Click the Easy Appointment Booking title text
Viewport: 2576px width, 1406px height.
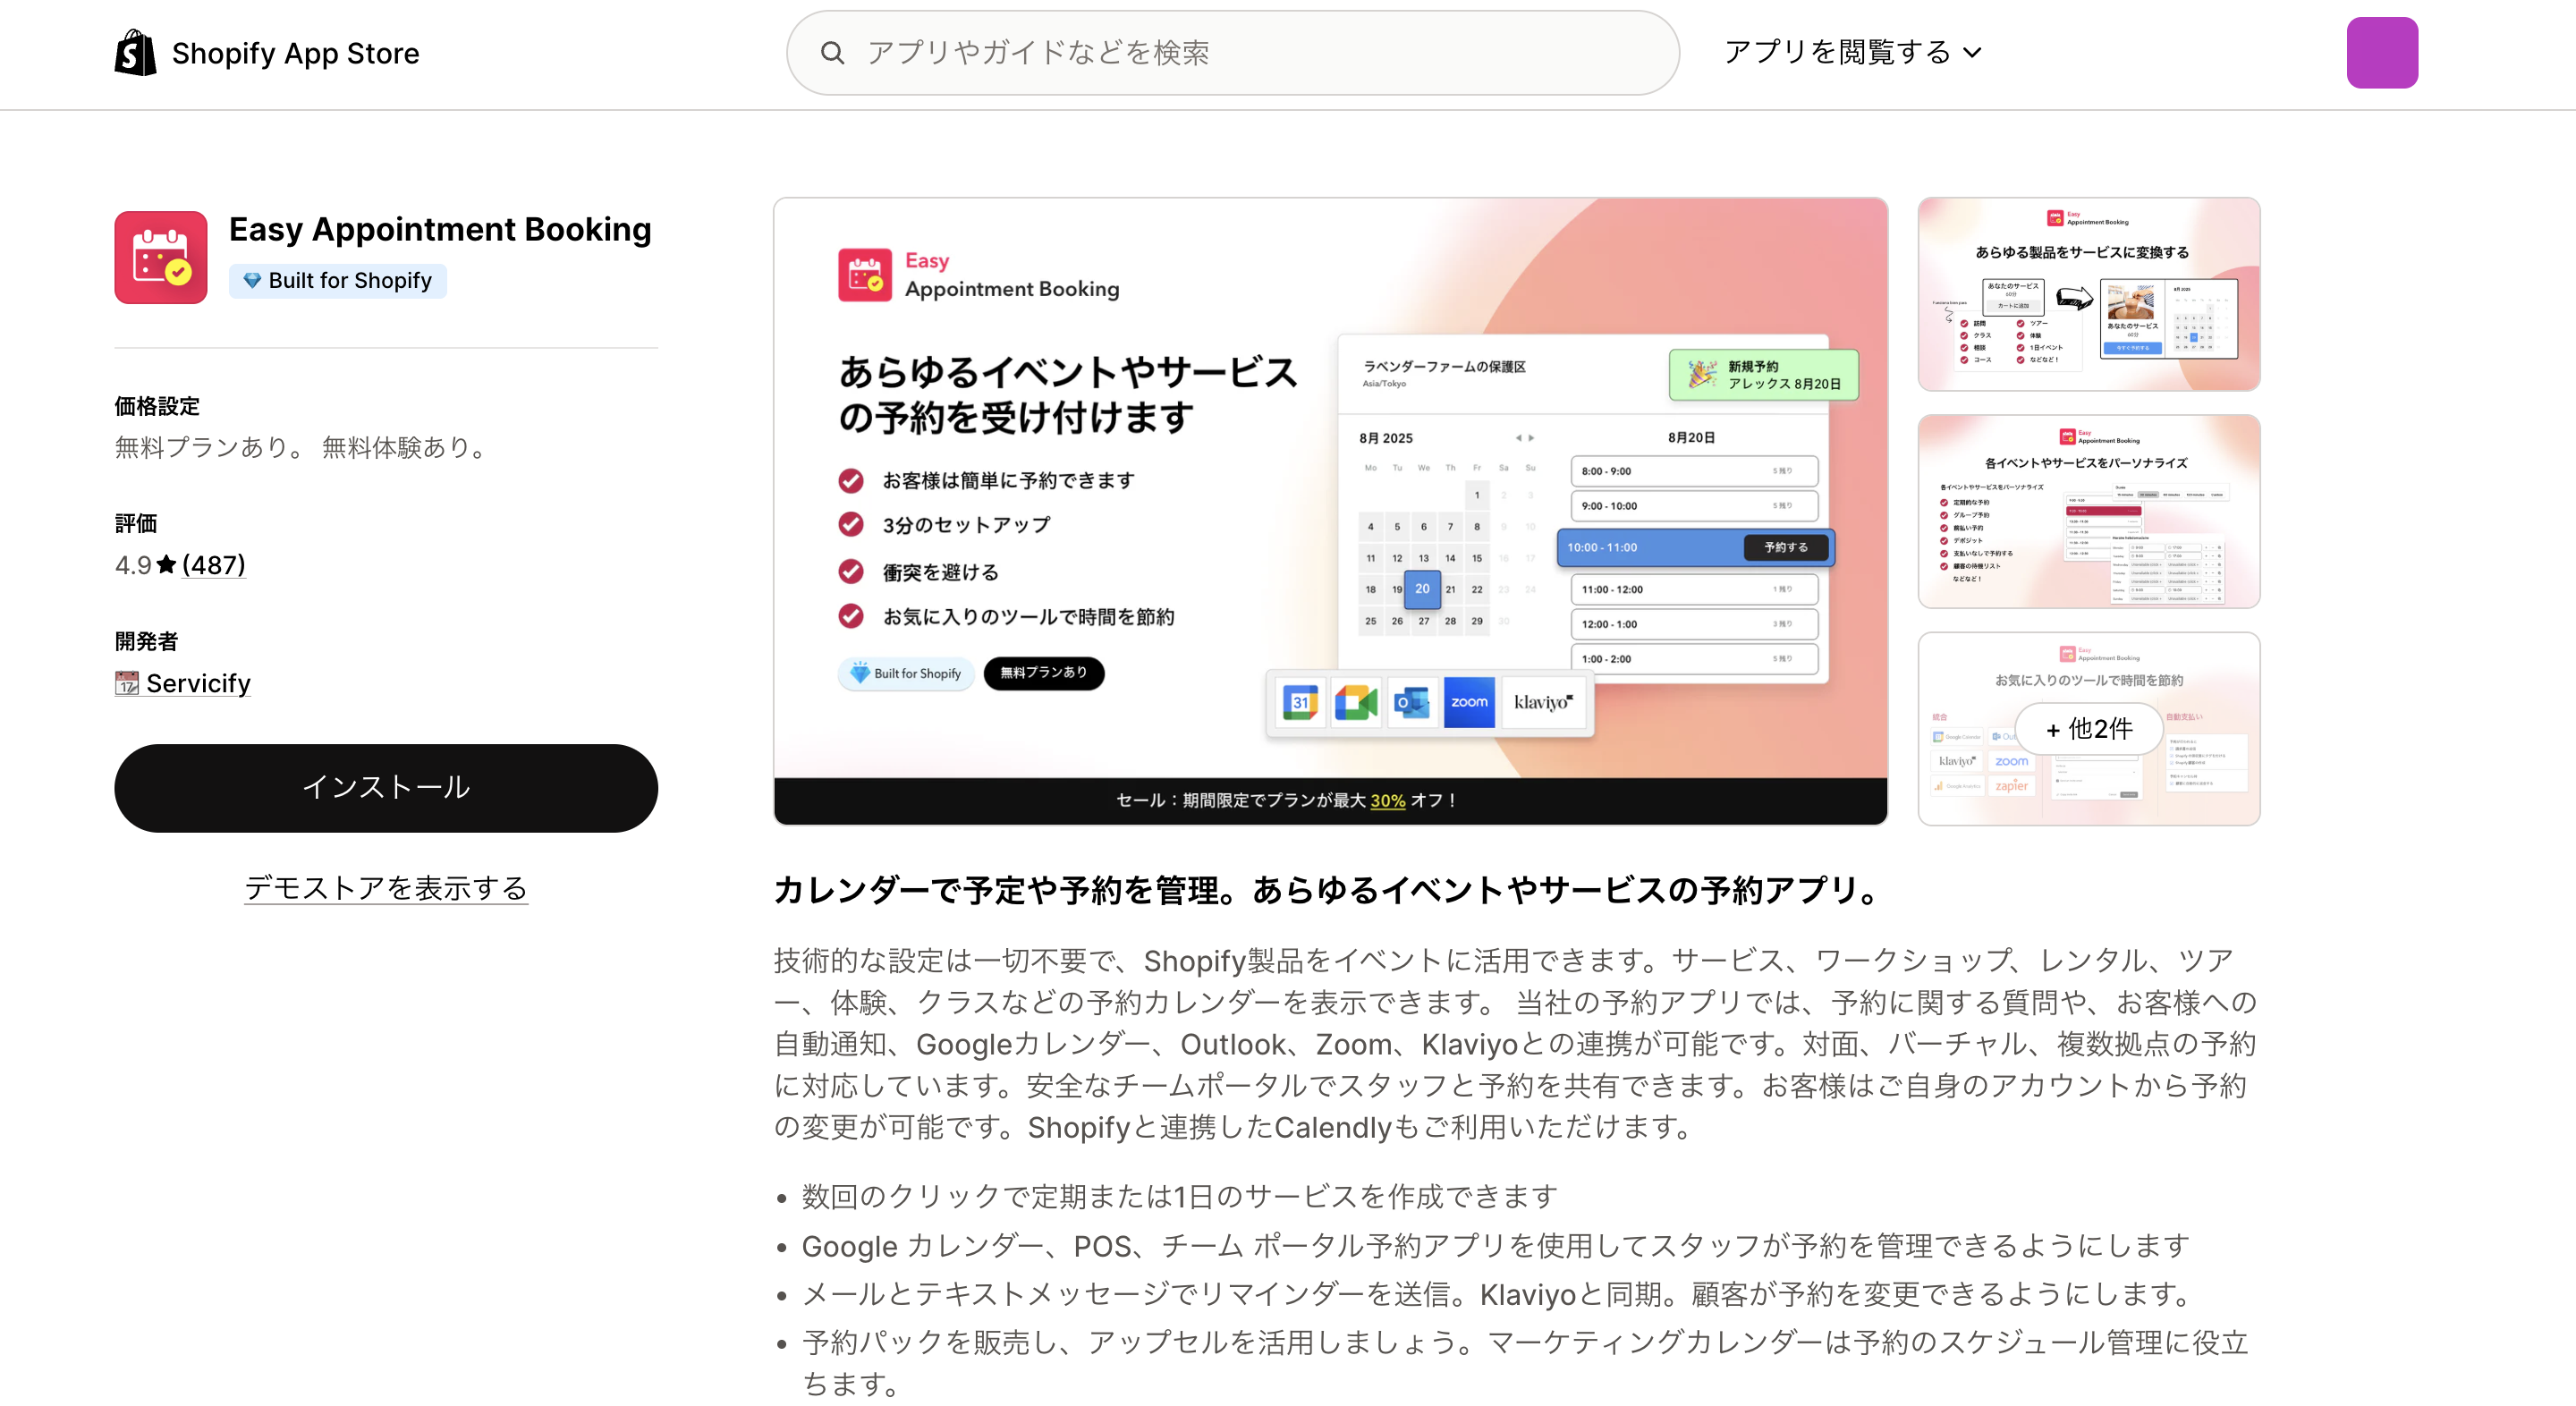point(440,229)
